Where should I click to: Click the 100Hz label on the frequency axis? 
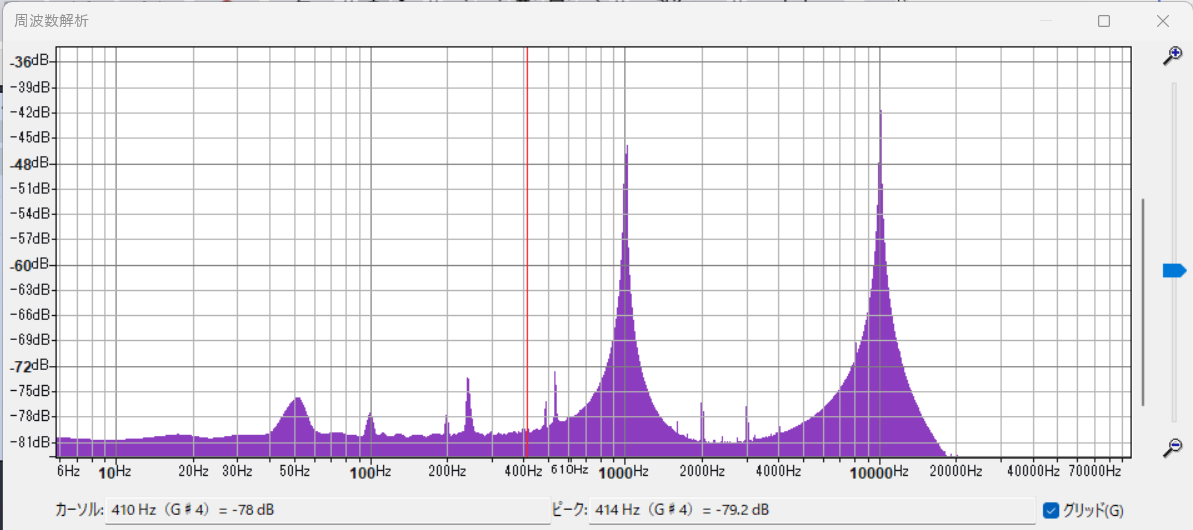pyautogui.click(x=371, y=471)
